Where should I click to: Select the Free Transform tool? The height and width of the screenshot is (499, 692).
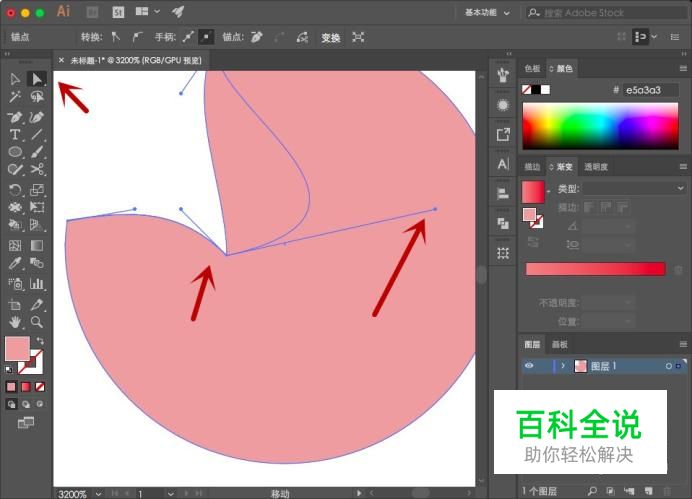[x=37, y=207]
